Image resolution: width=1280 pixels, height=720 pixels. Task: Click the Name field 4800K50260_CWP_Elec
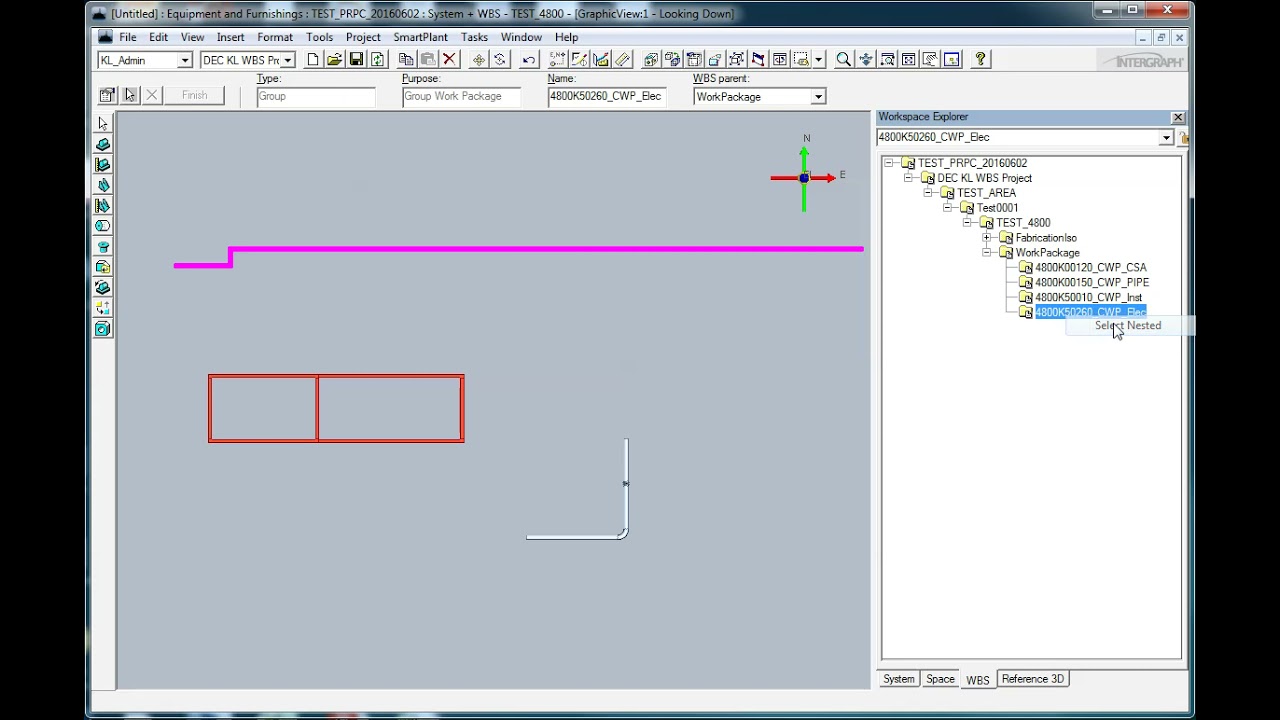pyautogui.click(x=607, y=97)
